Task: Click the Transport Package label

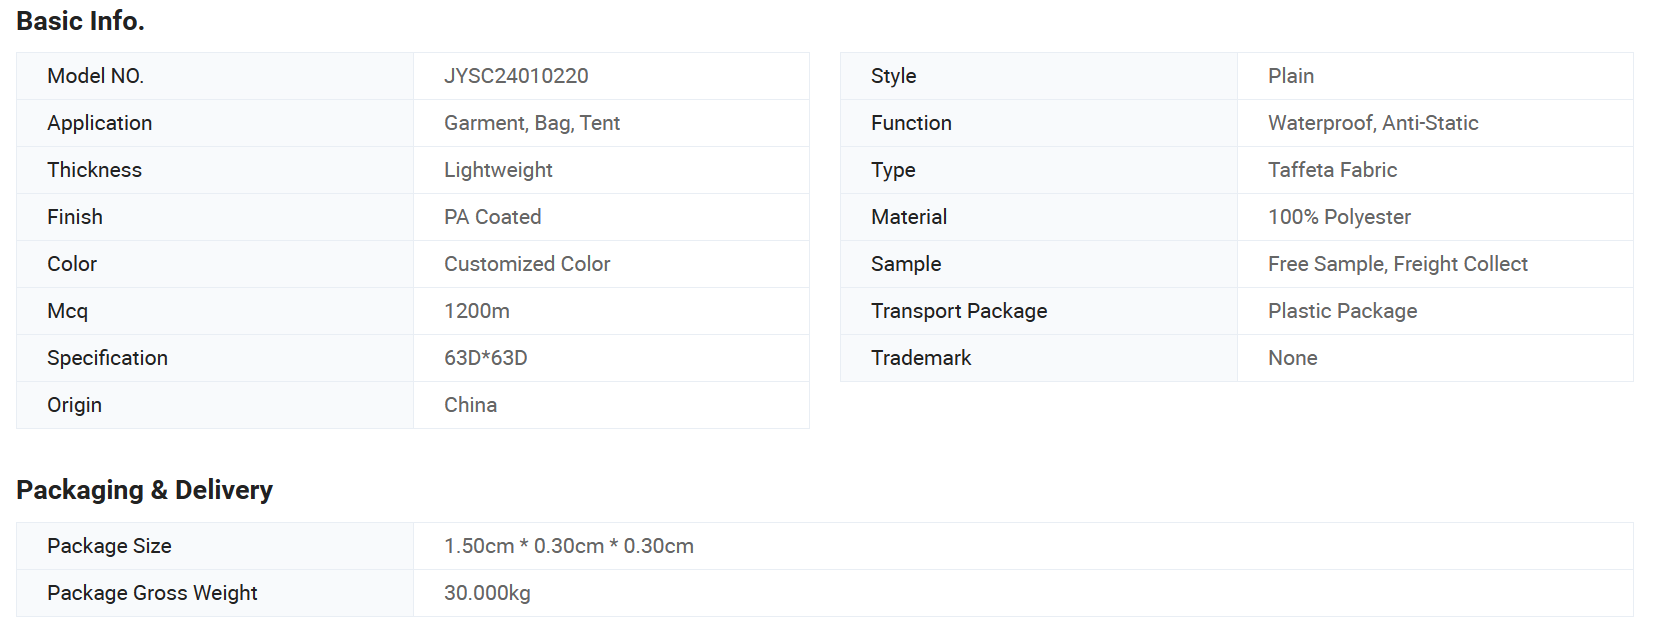Action: click(959, 311)
